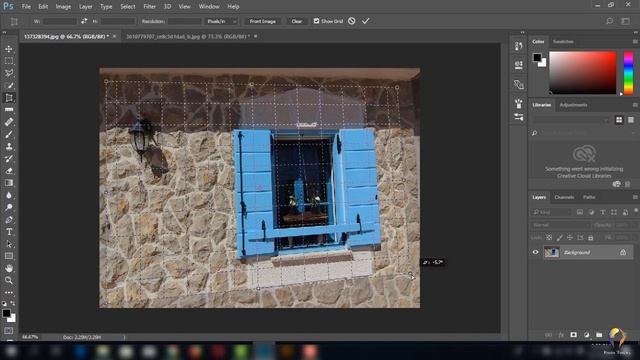Select the Gradient tool
The height and width of the screenshot is (360, 640).
(x=9, y=183)
